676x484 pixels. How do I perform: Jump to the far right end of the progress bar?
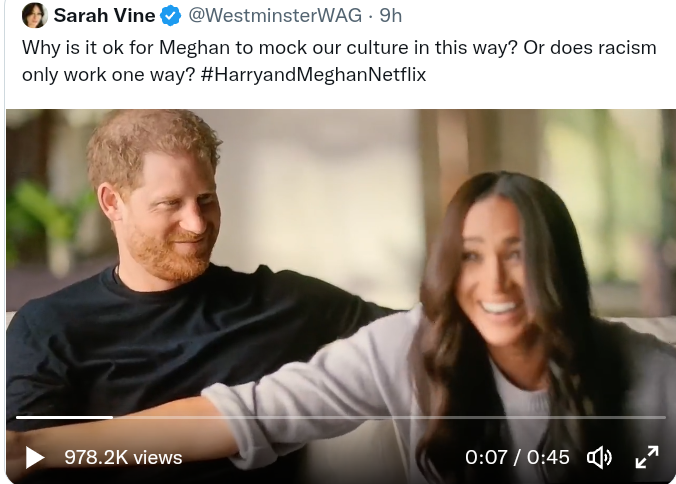pyautogui.click(x=662, y=417)
